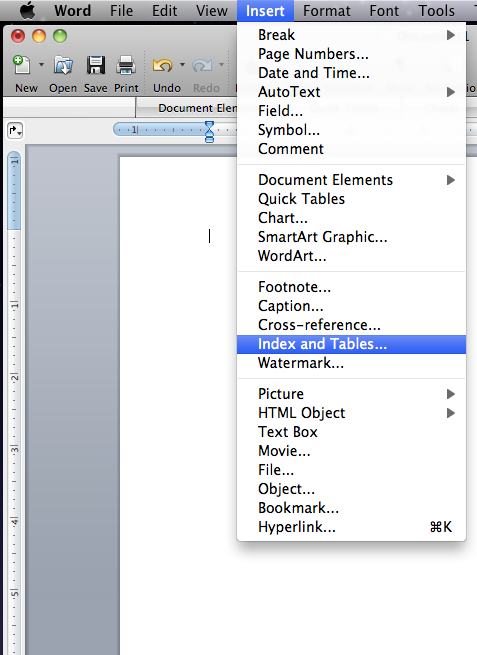Expand the Undo history dropdown arrow

tap(183, 65)
